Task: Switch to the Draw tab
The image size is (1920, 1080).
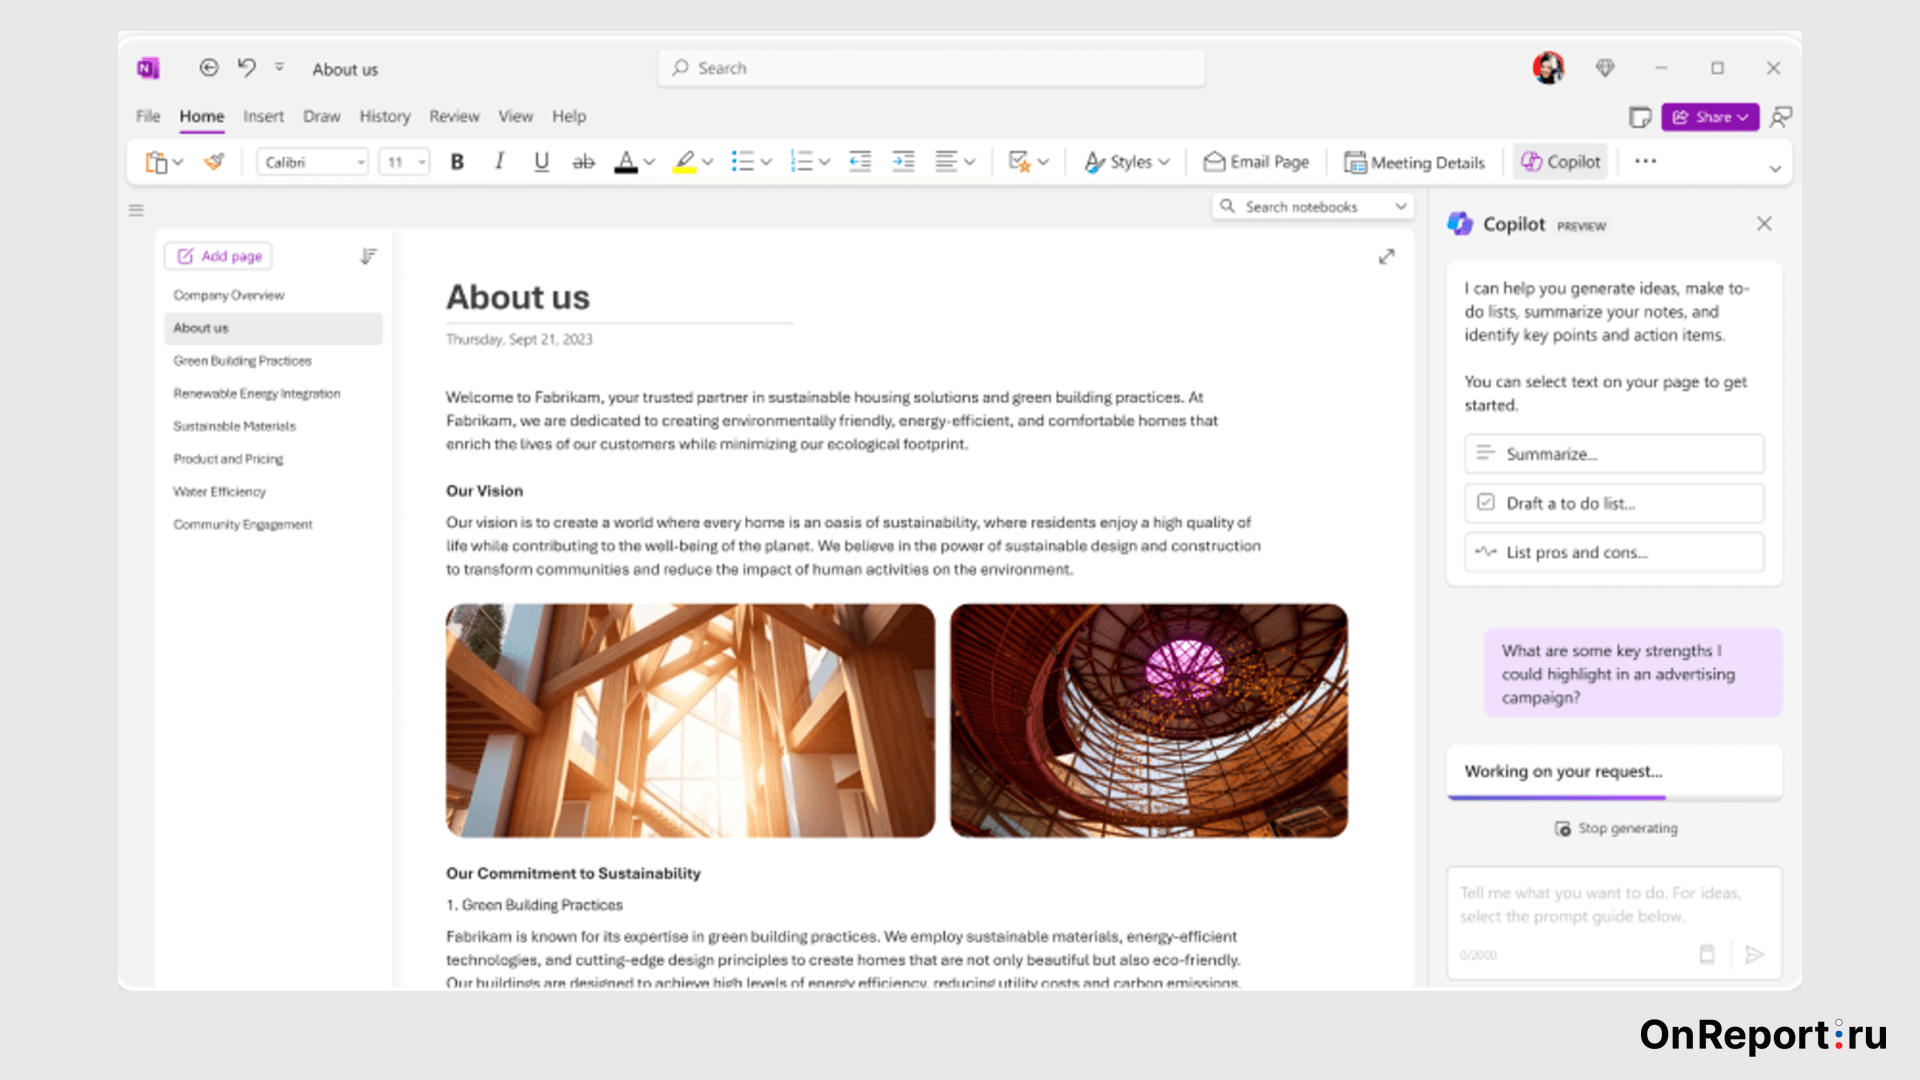Action: tap(322, 116)
